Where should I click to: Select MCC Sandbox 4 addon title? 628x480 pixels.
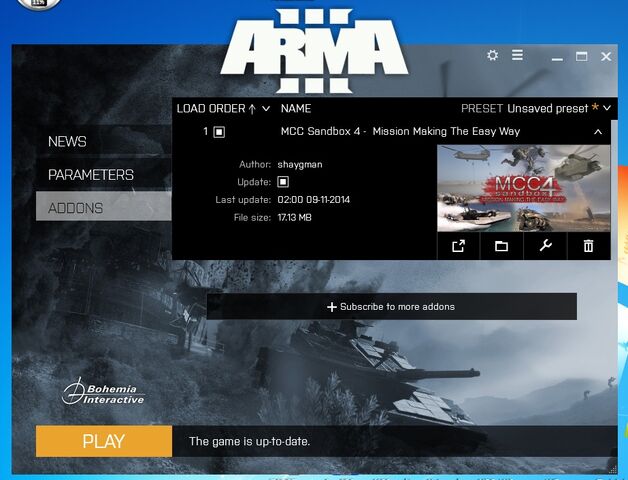coord(401,131)
